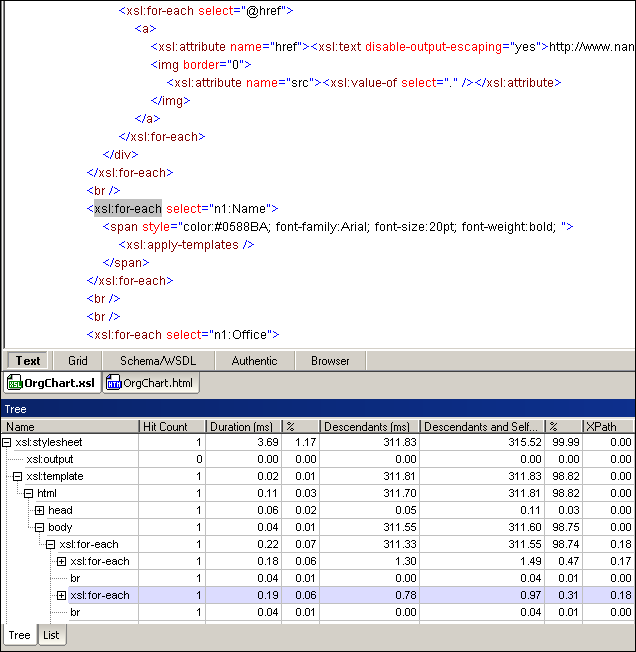Click the OrgChart.html file tab icon

point(114,384)
